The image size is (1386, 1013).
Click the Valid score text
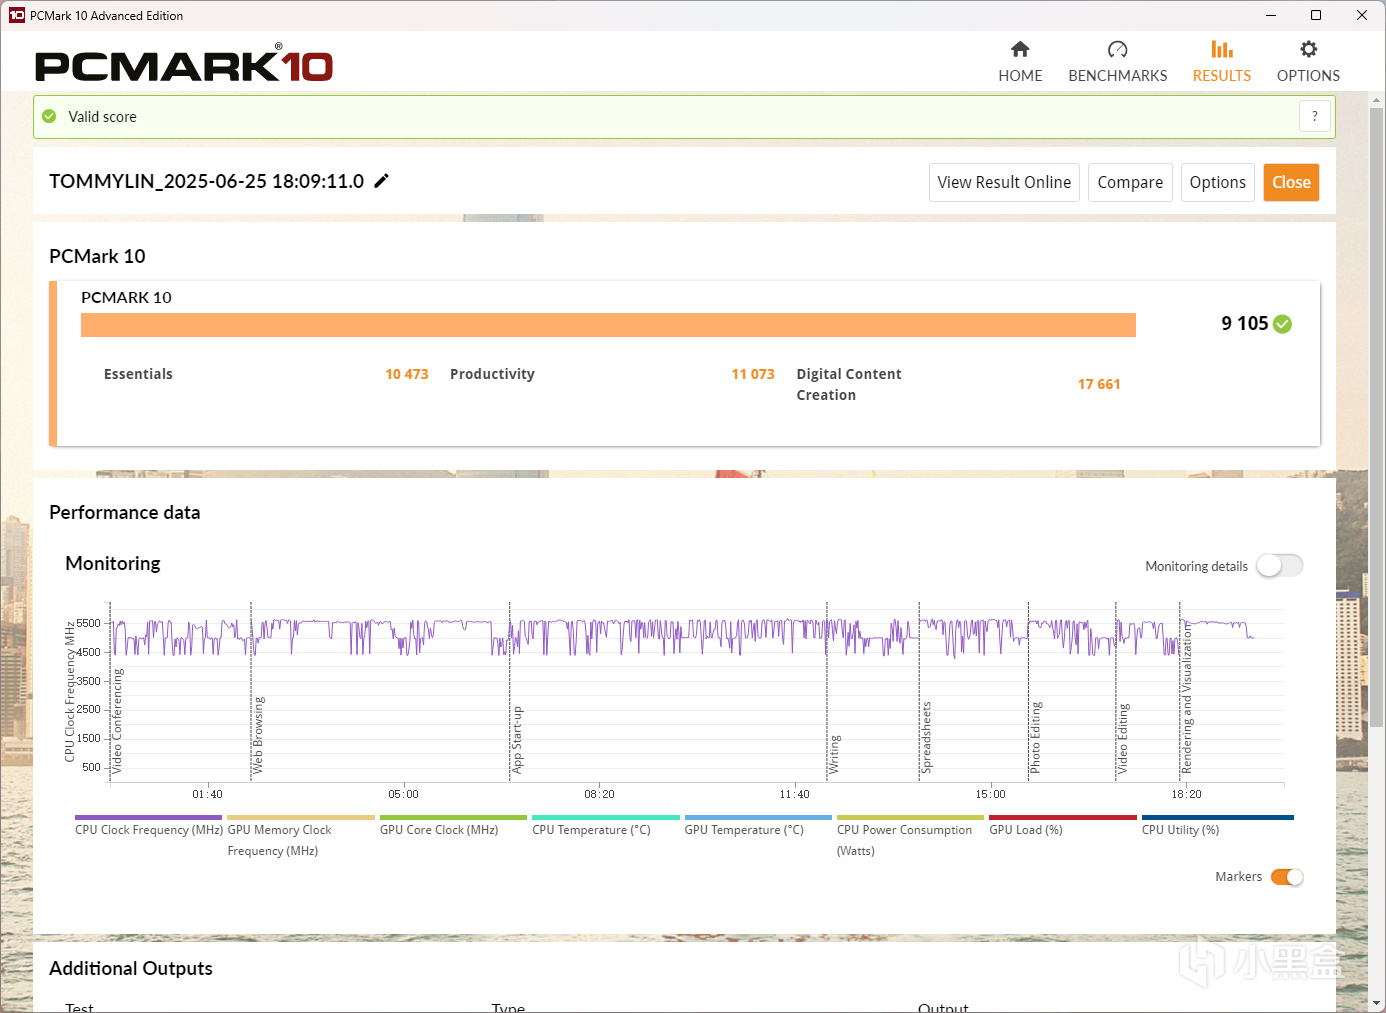(x=102, y=116)
